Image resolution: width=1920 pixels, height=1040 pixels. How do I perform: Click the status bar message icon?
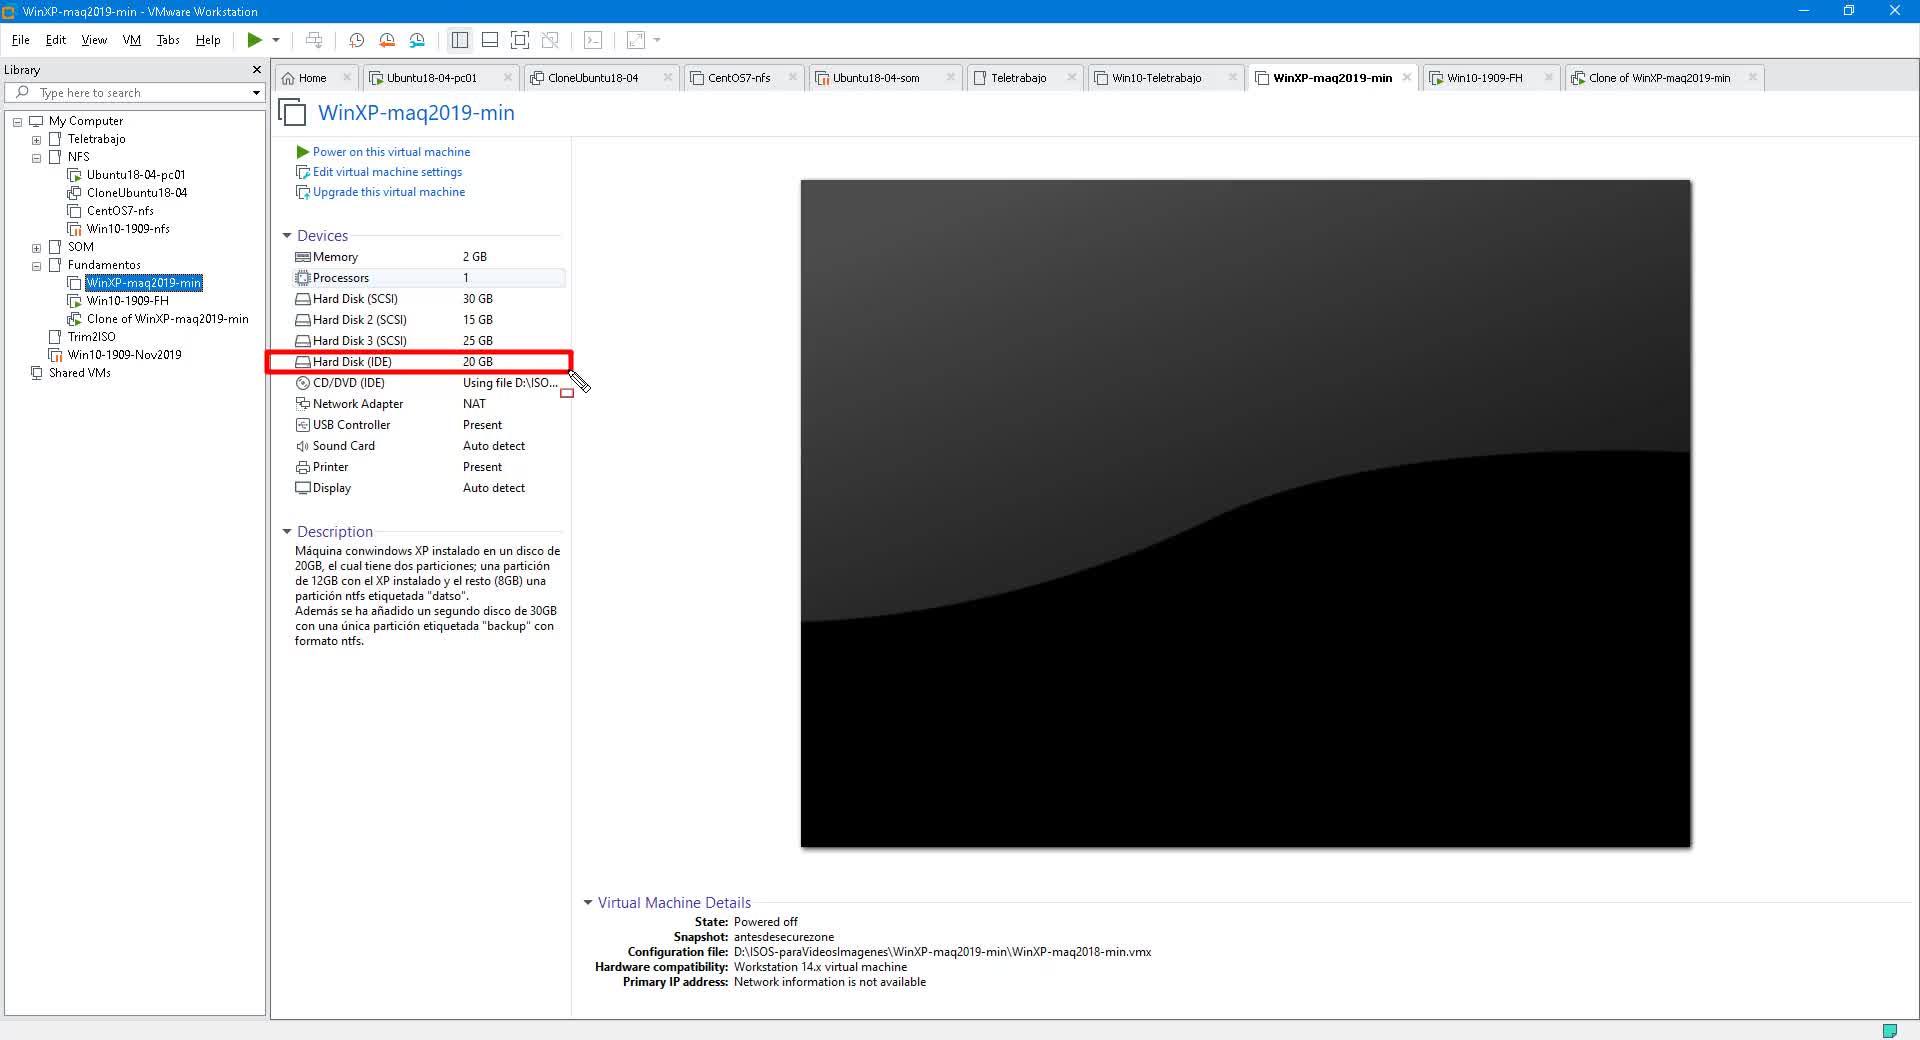tap(1889, 1031)
